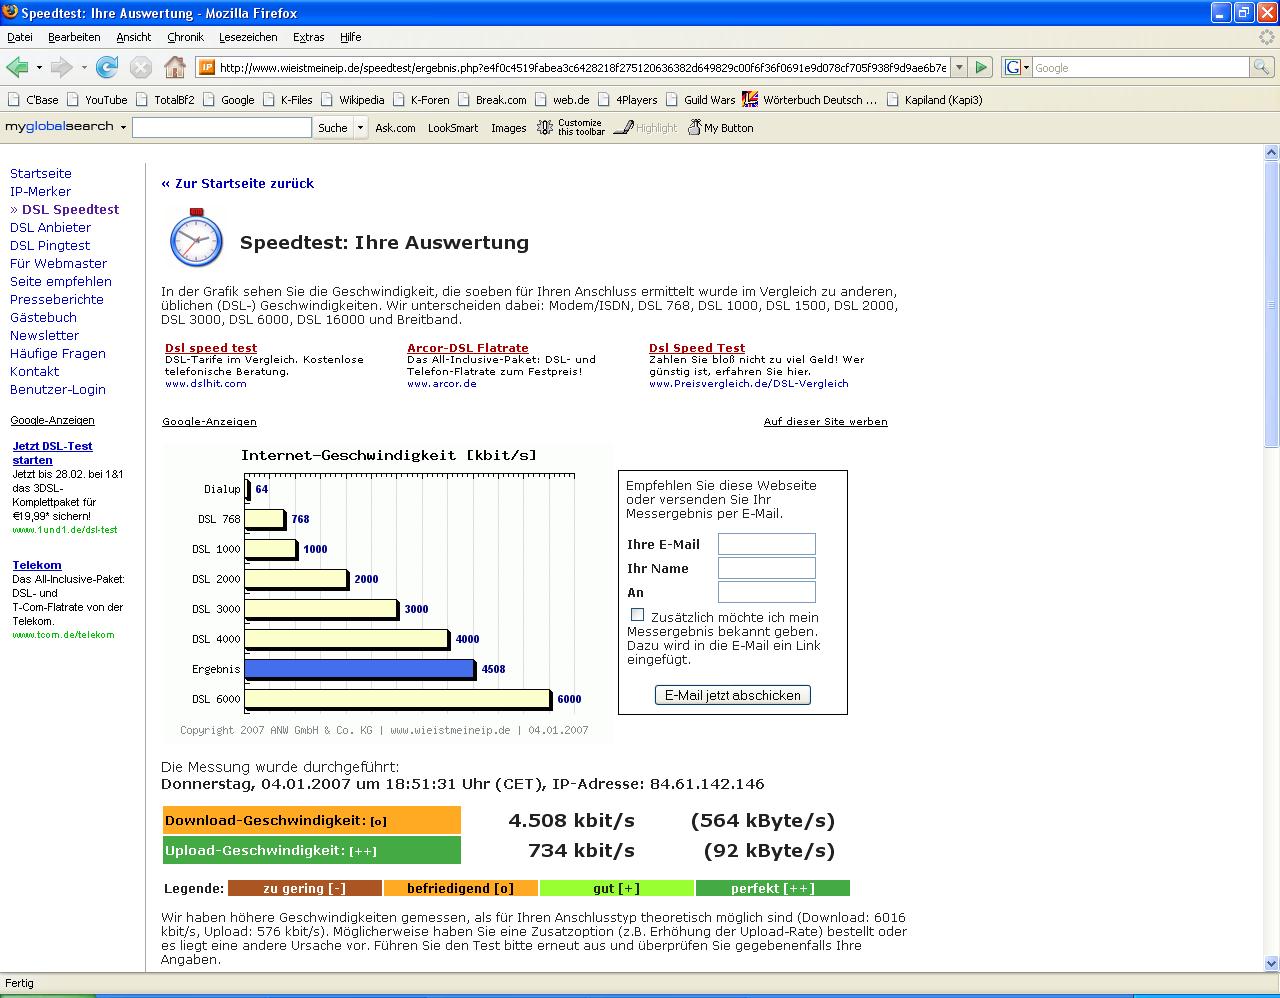1280x998 pixels.
Task: Click the Benutzer-Login sidebar link
Action: coord(58,389)
